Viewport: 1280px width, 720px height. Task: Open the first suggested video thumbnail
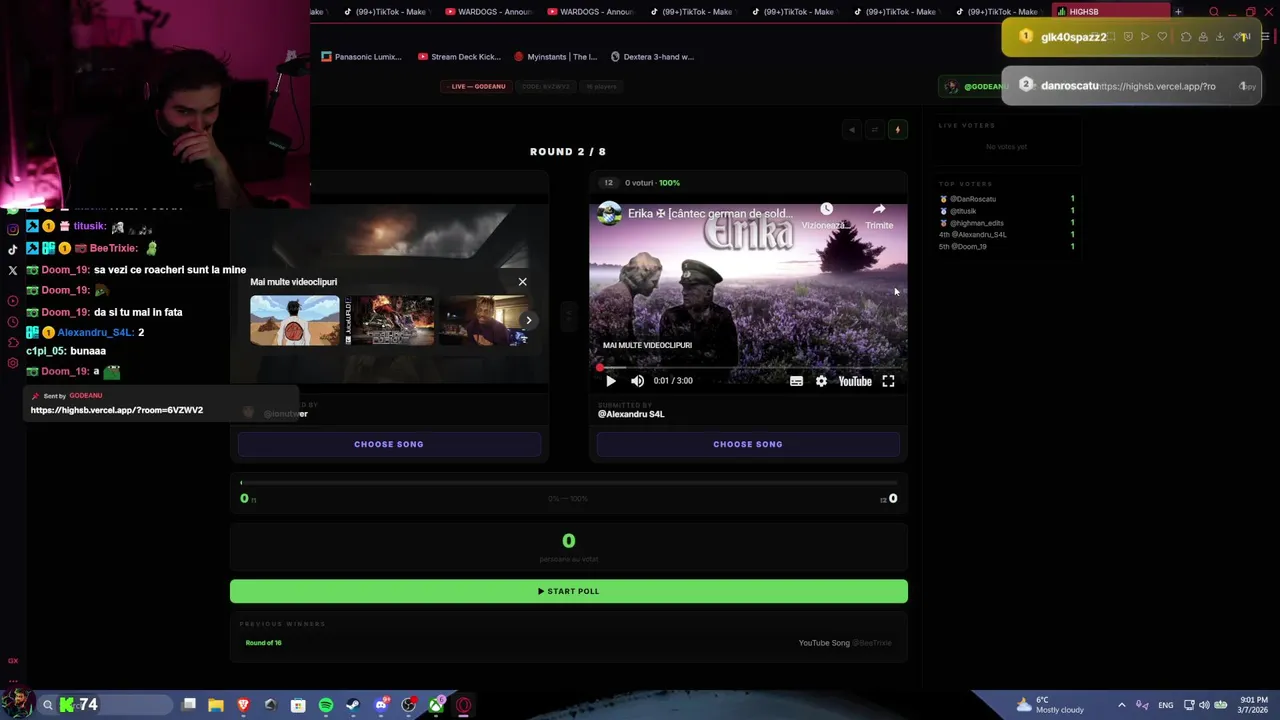295,320
